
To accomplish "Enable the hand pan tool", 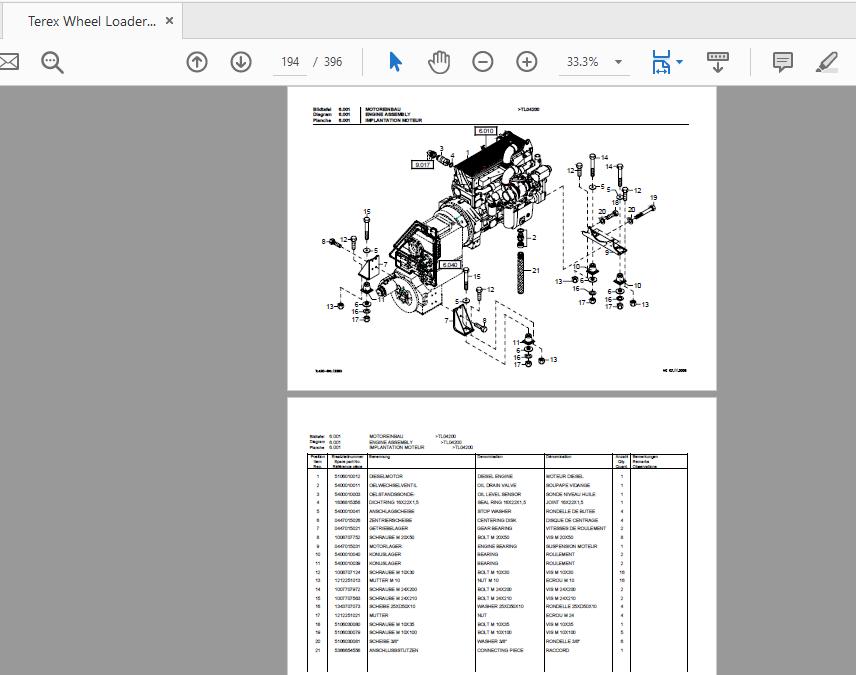I will (x=439, y=61).
